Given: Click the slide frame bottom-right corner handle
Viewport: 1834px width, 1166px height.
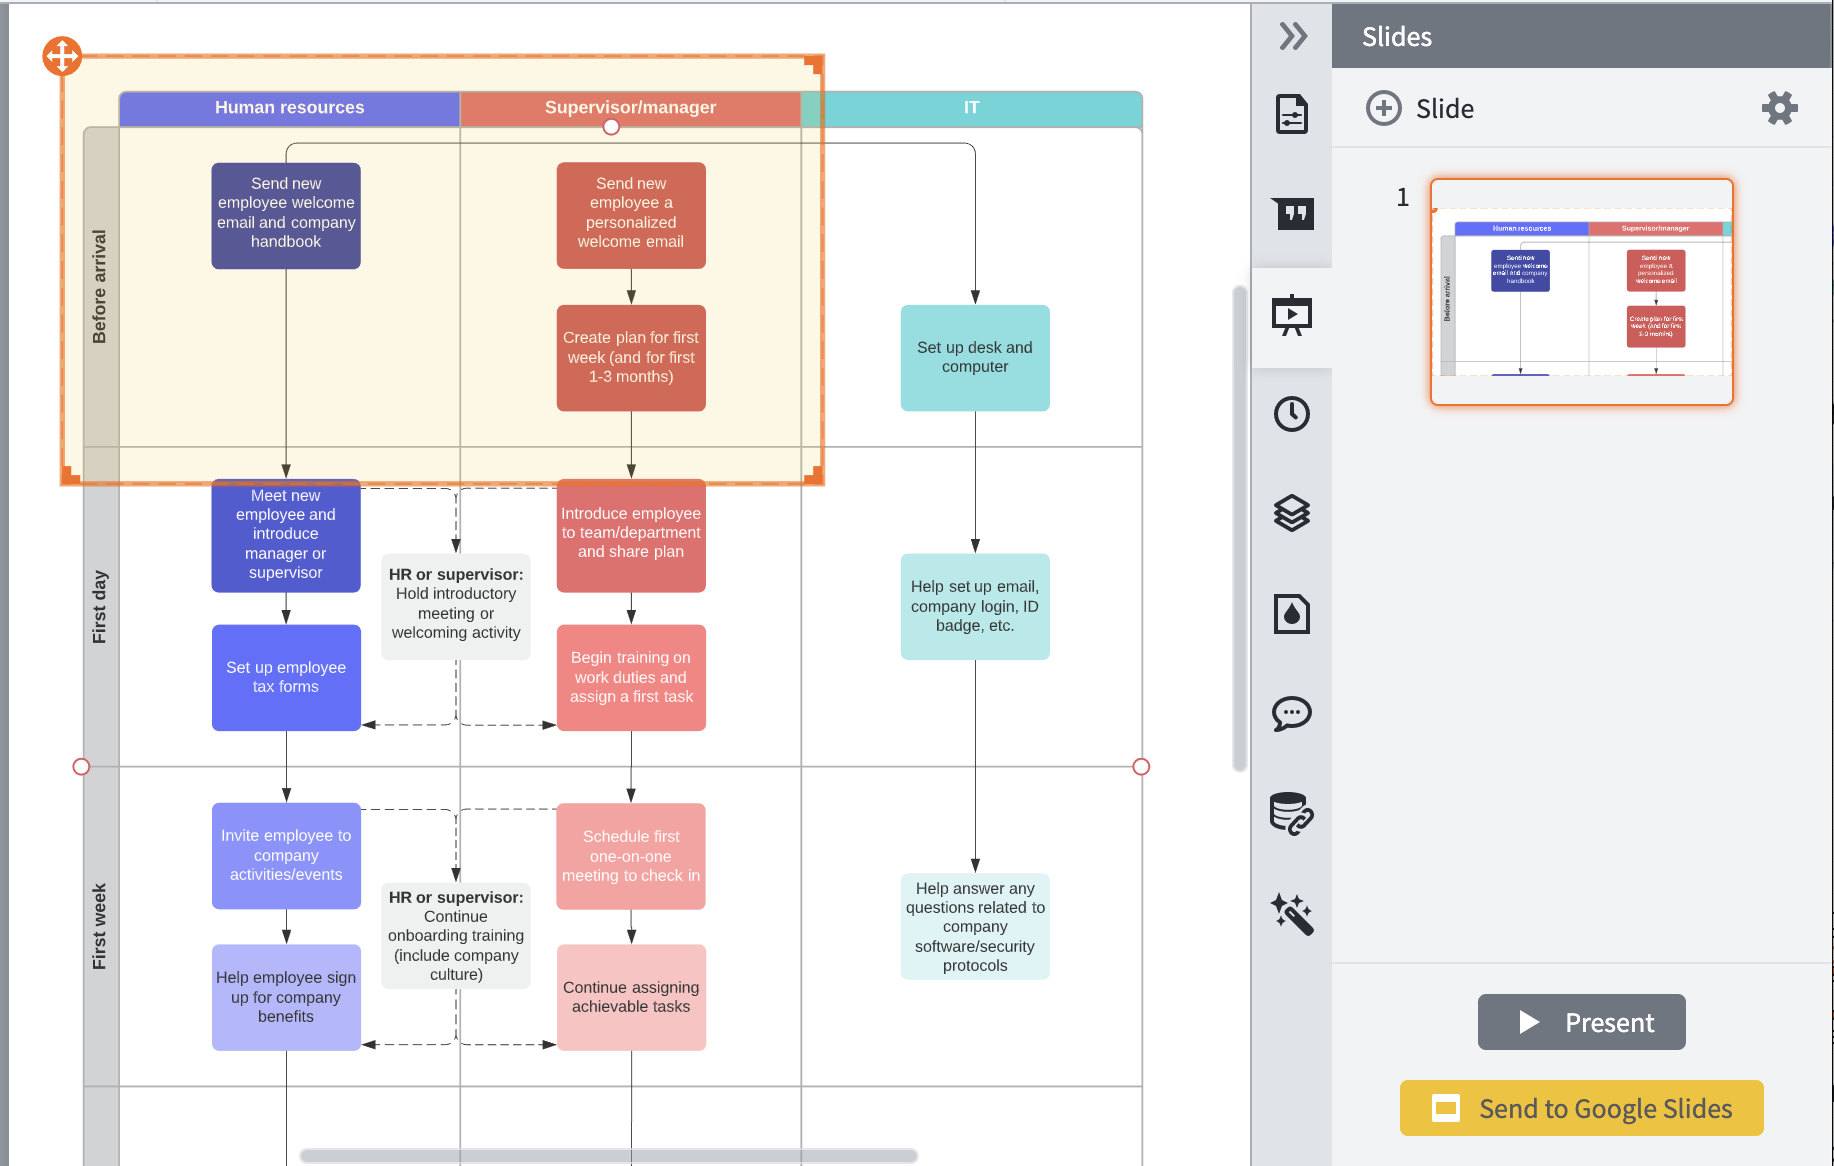Looking at the screenshot, I should coord(814,475).
